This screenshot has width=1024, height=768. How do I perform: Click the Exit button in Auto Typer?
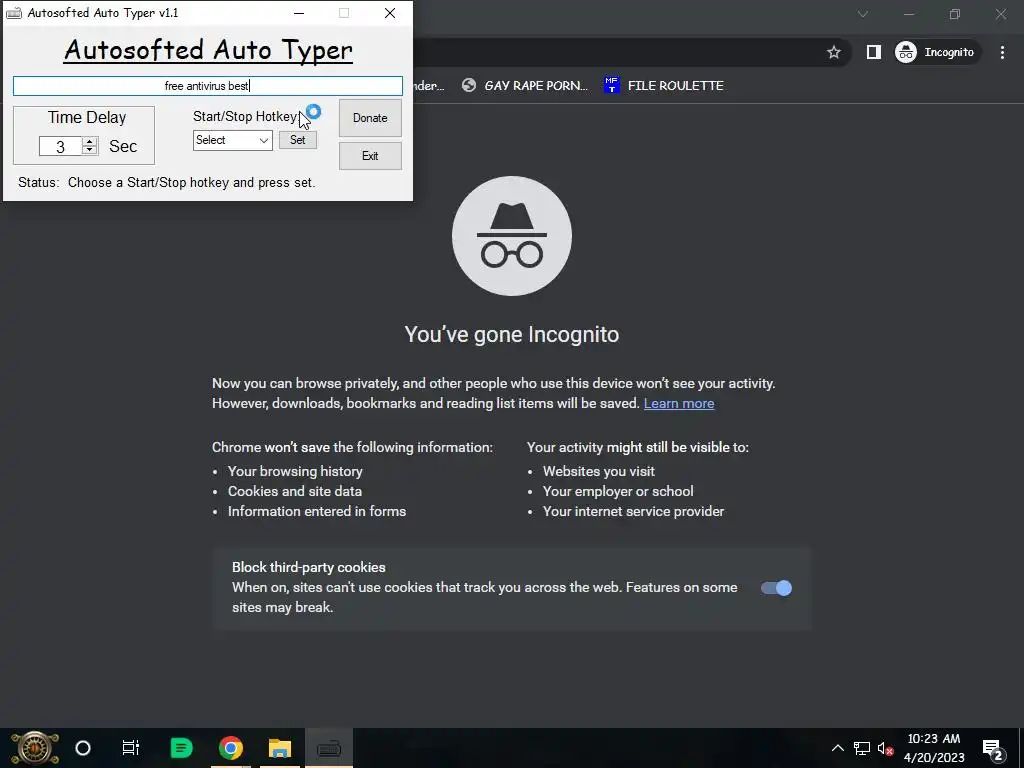point(370,156)
